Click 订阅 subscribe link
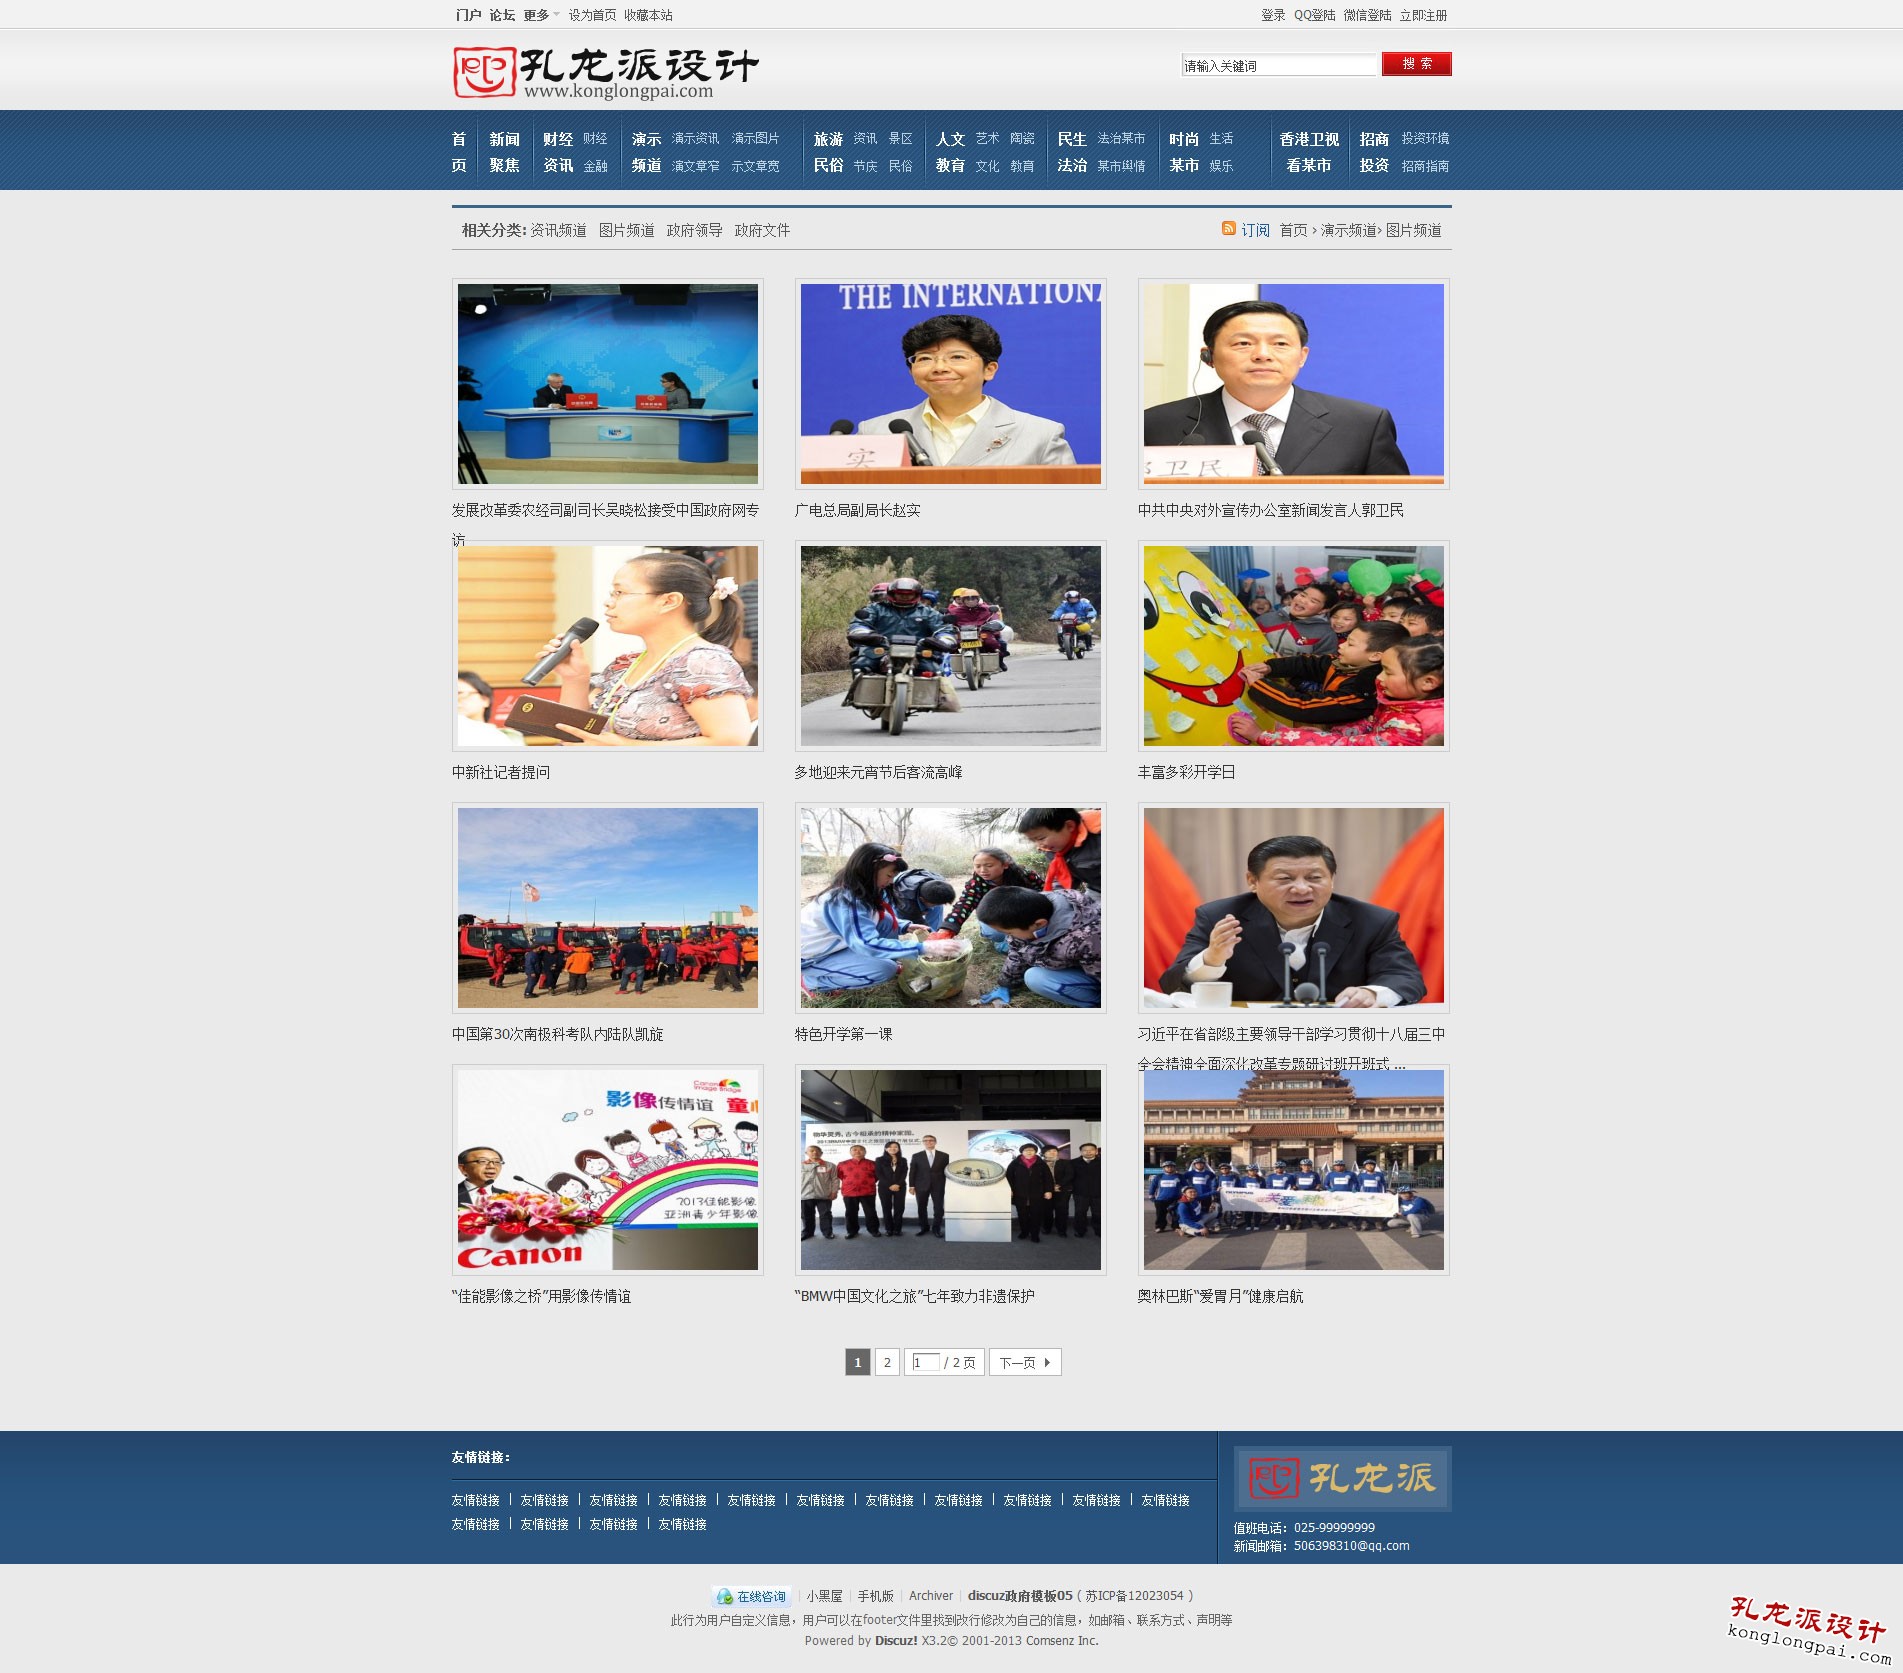This screenshot has width=1903, height=1673. (x=1255, y=230)
